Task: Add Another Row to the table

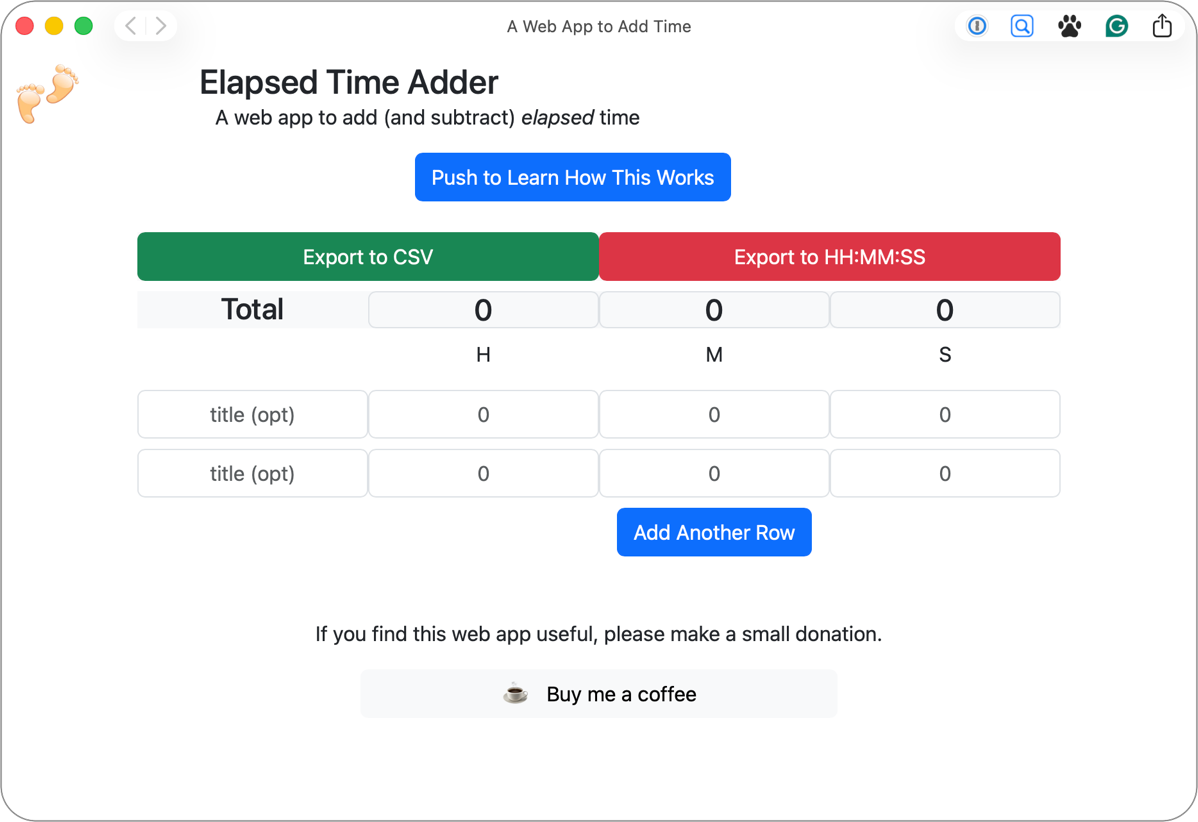Action: pyautogui.click(x=714, y=532)
